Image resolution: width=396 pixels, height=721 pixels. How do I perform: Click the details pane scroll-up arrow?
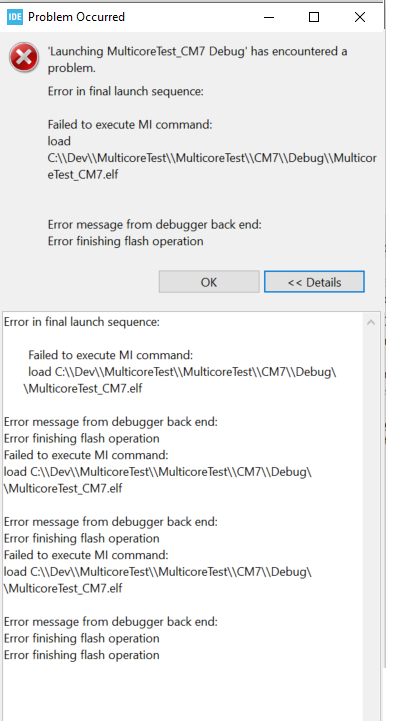[371, 322]
